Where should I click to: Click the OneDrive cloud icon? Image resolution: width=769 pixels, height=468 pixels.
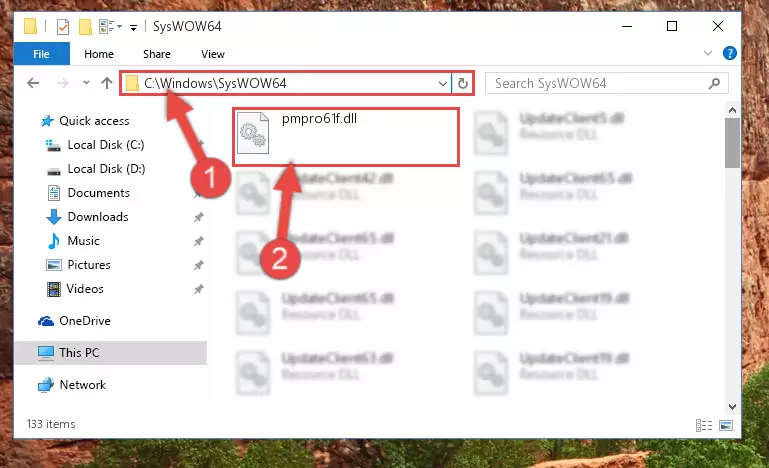[x=46, y=321]
